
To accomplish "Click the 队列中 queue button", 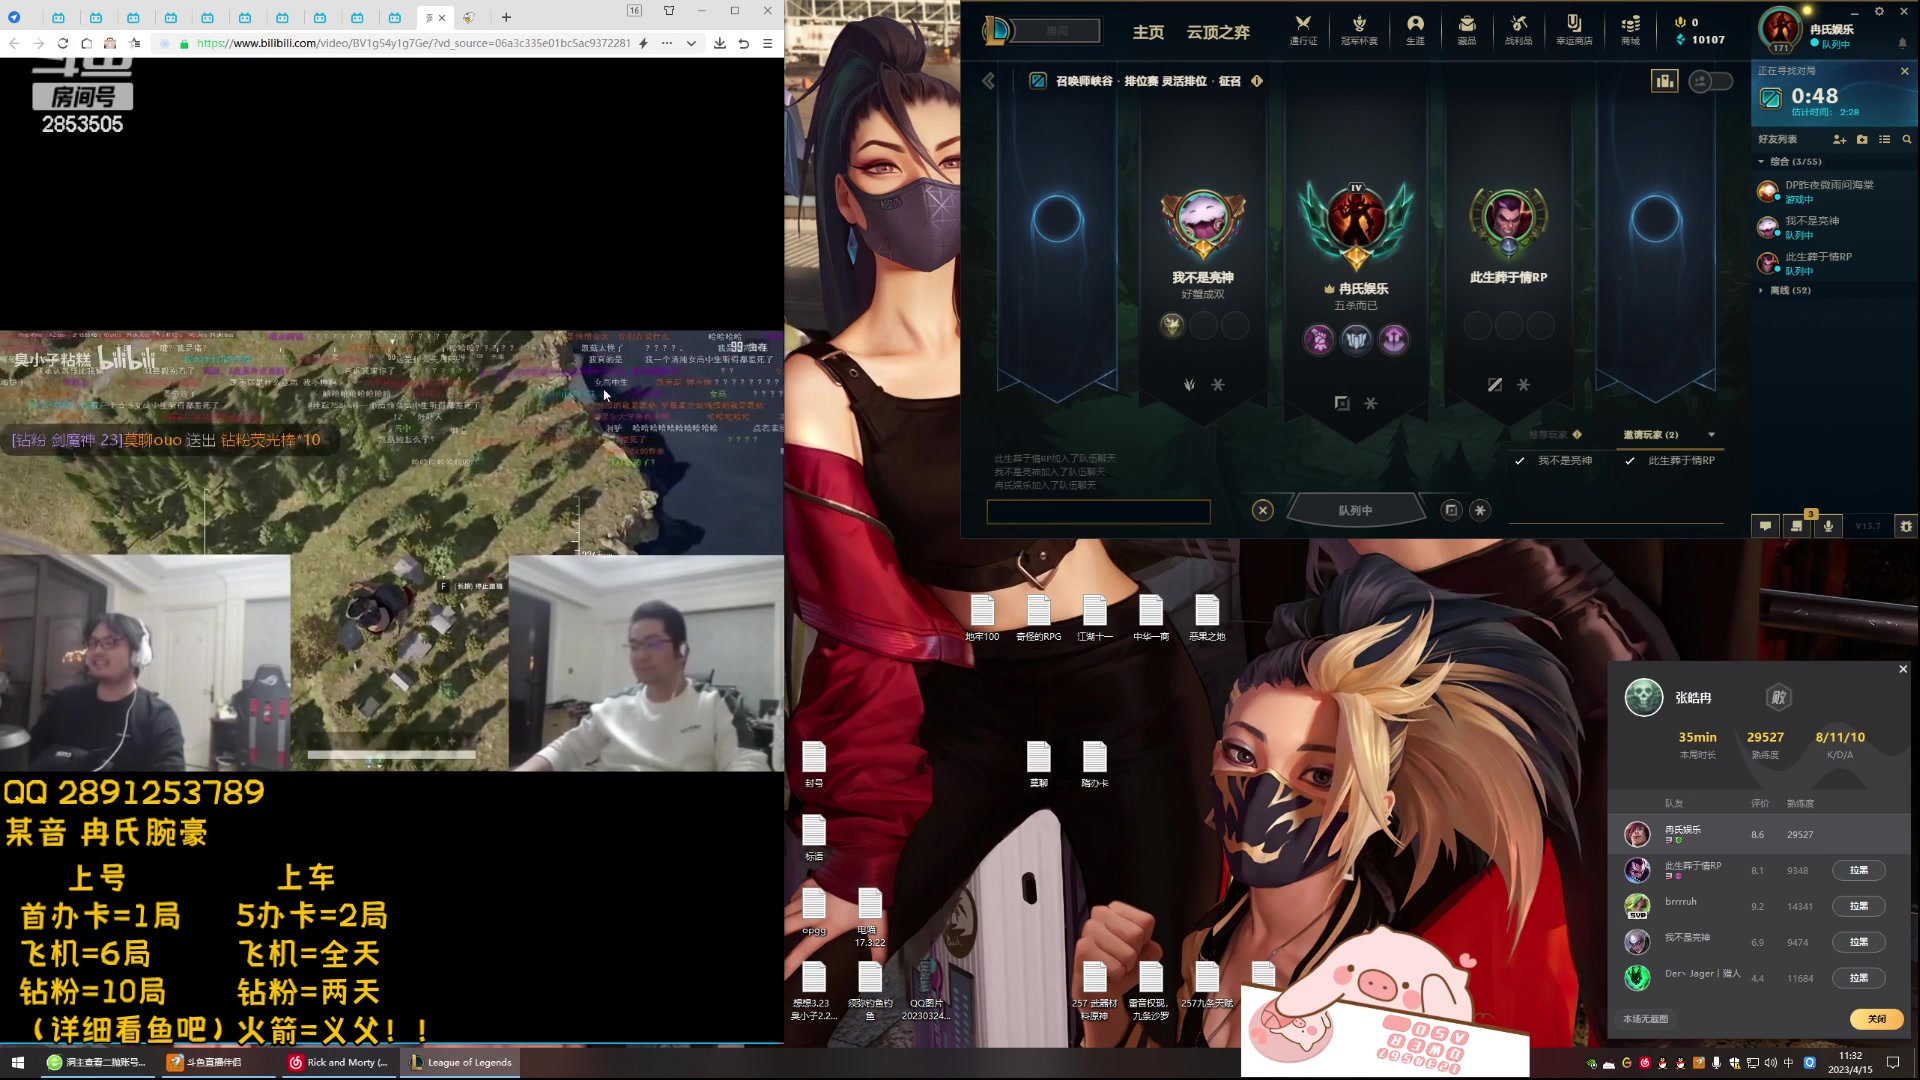I will tap(1356, 510).
